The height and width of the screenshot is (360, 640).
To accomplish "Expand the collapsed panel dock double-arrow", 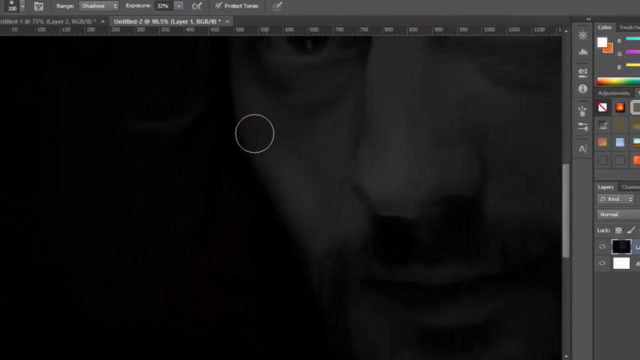I will tap(588, 19).
